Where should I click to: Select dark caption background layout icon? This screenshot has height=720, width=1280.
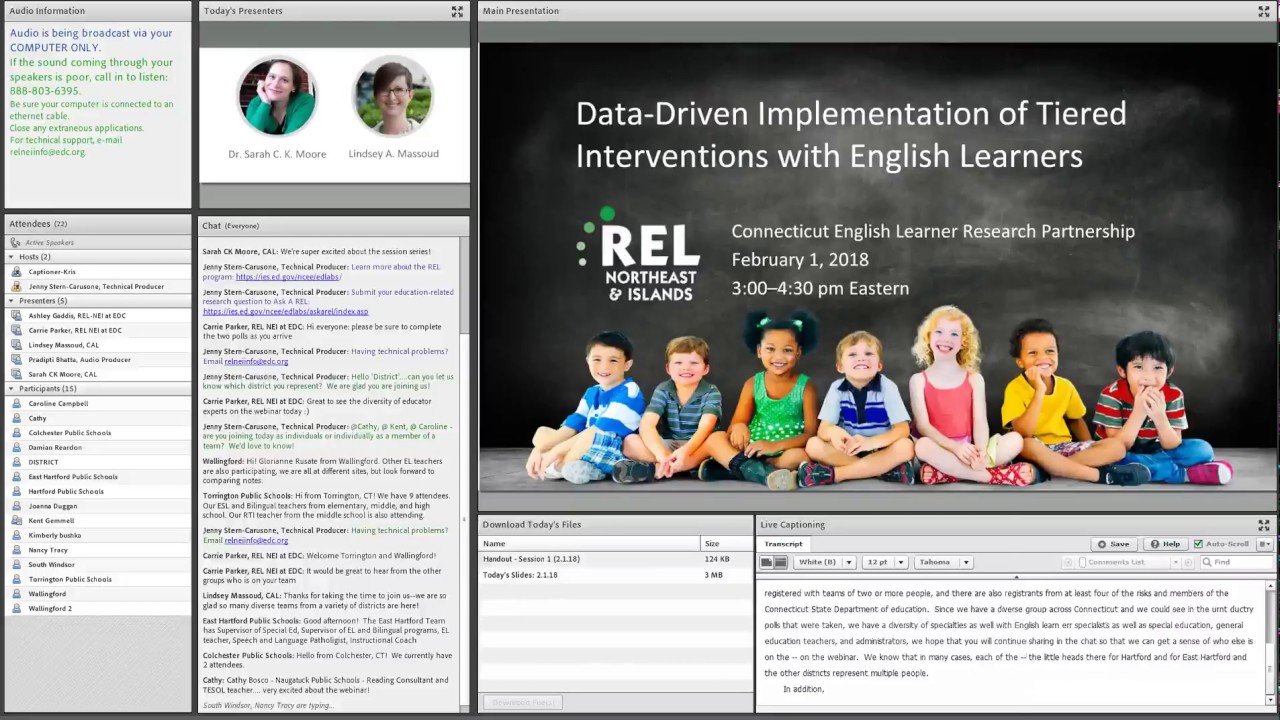point(781,563)
